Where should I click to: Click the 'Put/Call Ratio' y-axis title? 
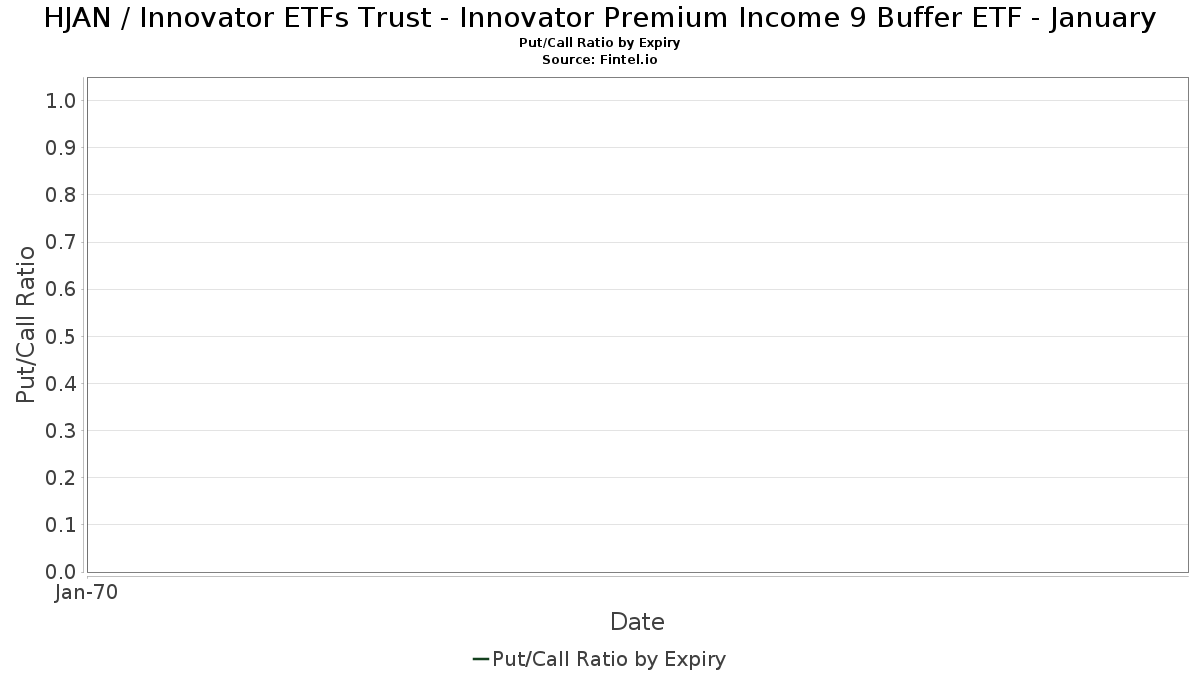point(26,324)
